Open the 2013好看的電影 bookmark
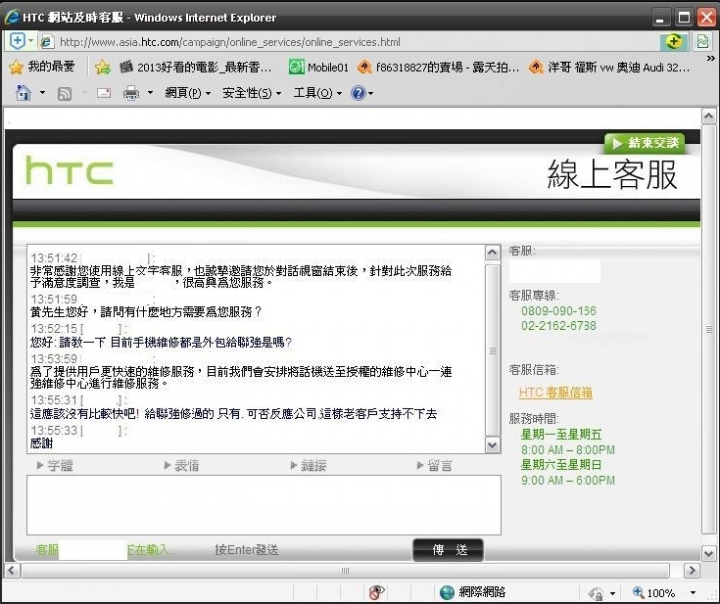 [x=196, y=68]
